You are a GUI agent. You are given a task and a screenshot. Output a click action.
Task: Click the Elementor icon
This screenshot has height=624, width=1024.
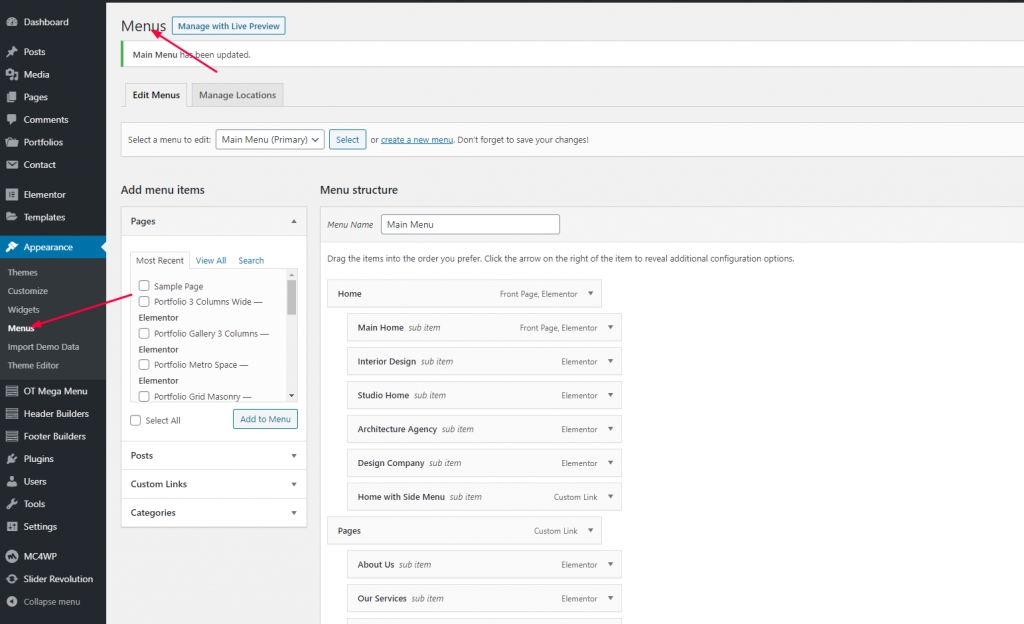(x=12, y=195)
